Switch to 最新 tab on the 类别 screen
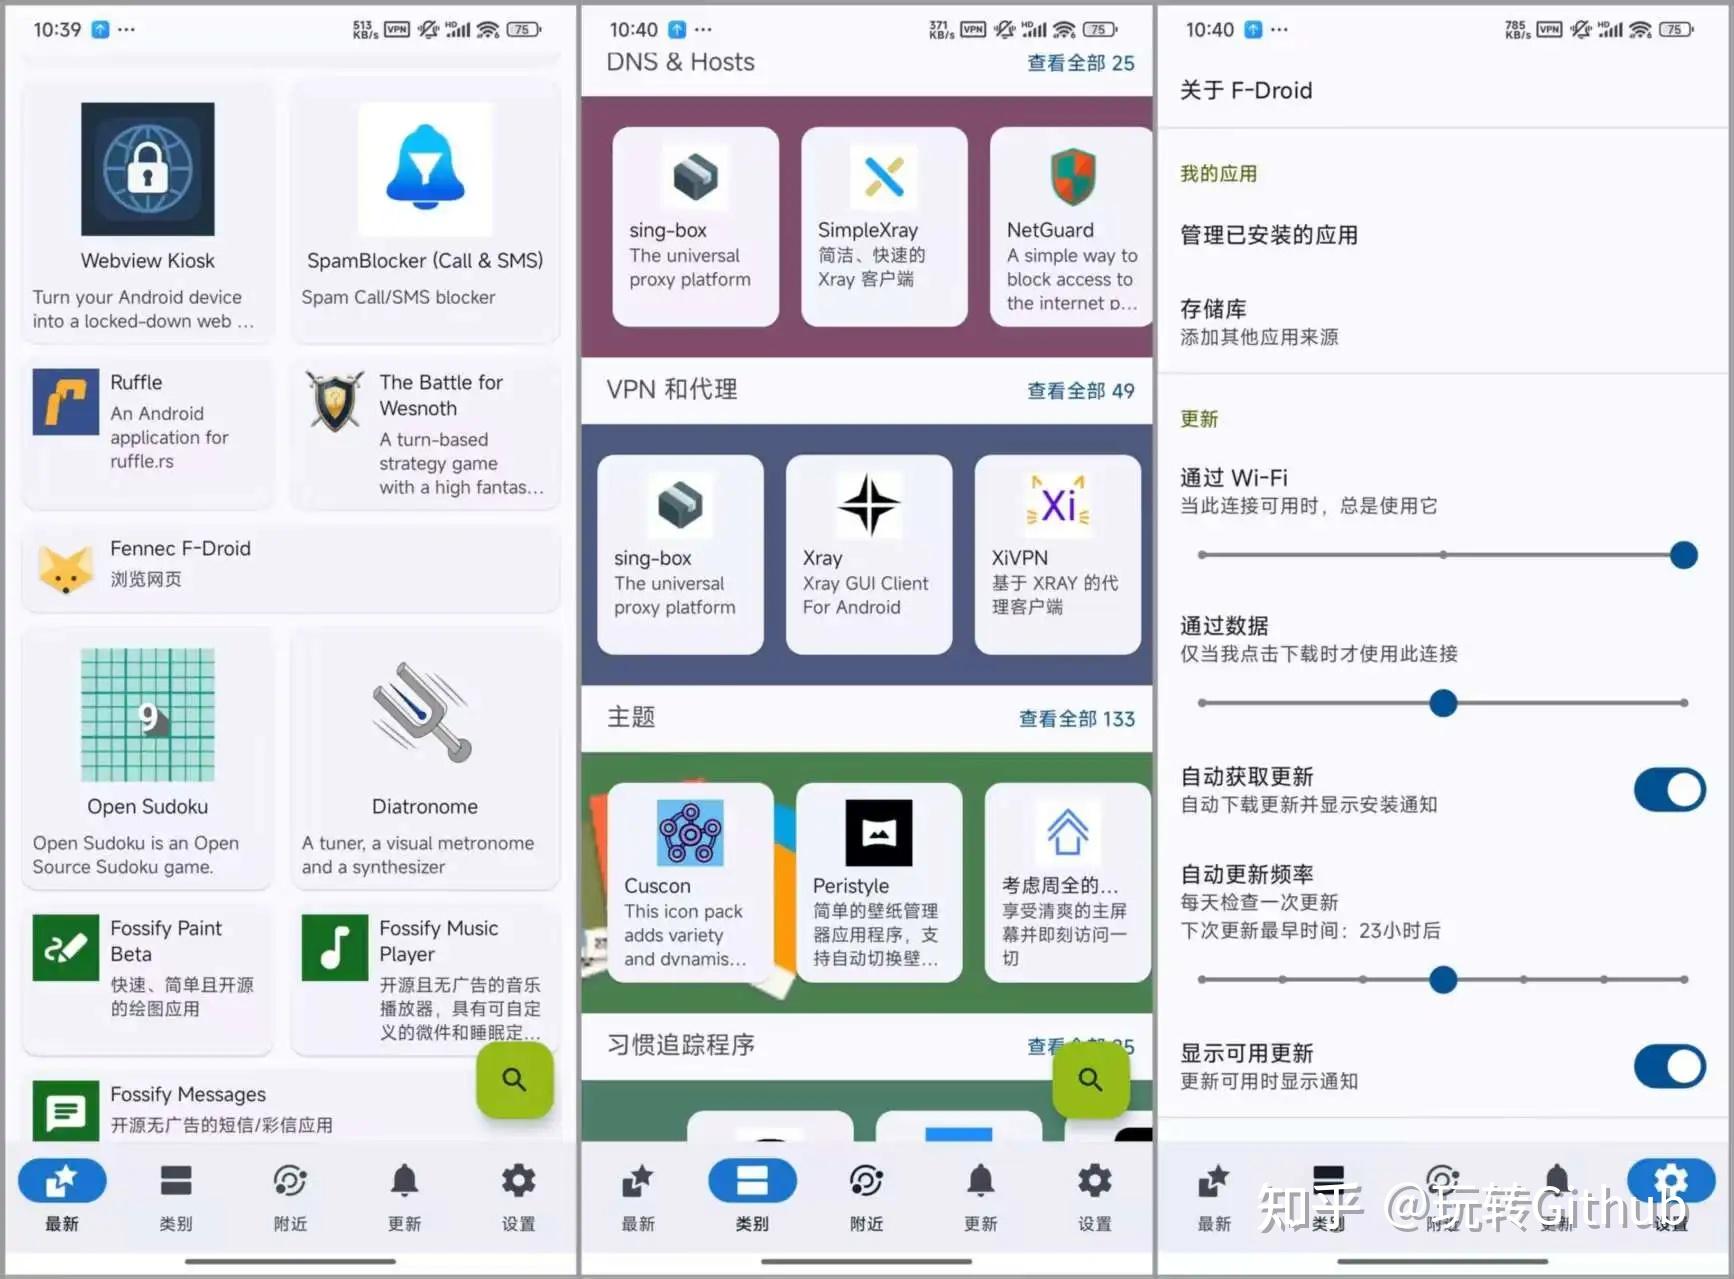1734x1279 pixels. pos(638,1195)
